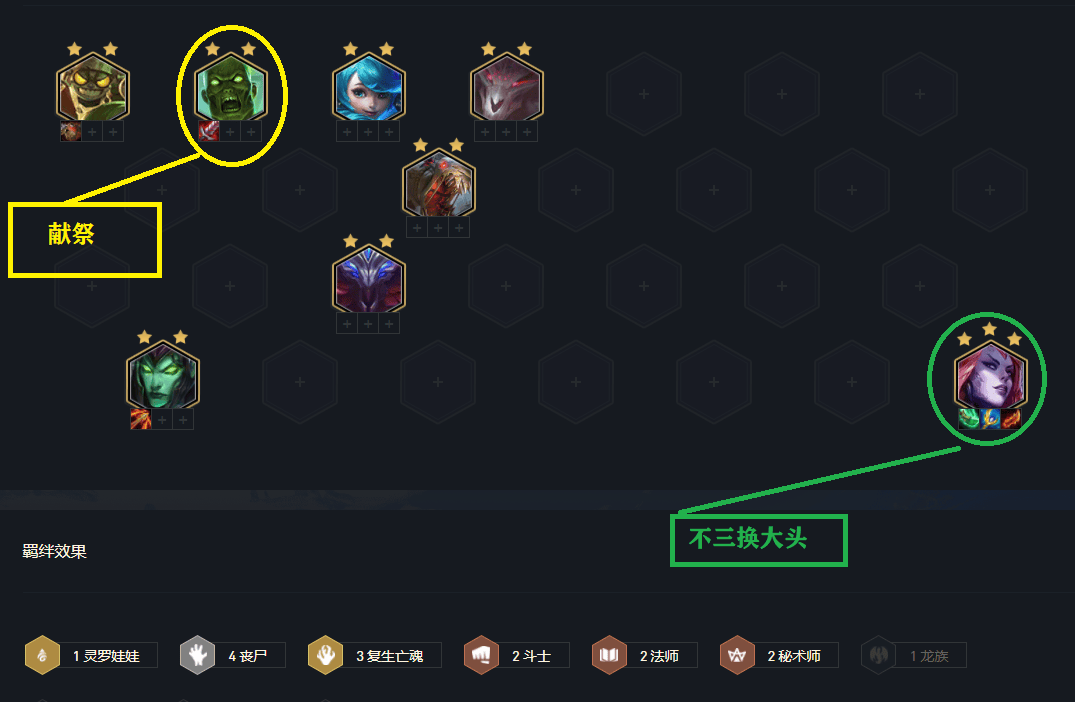Click the inactive 1 龙族 trait badge
Viewport: 1075px width, 702px height.
tap(914, 655)
